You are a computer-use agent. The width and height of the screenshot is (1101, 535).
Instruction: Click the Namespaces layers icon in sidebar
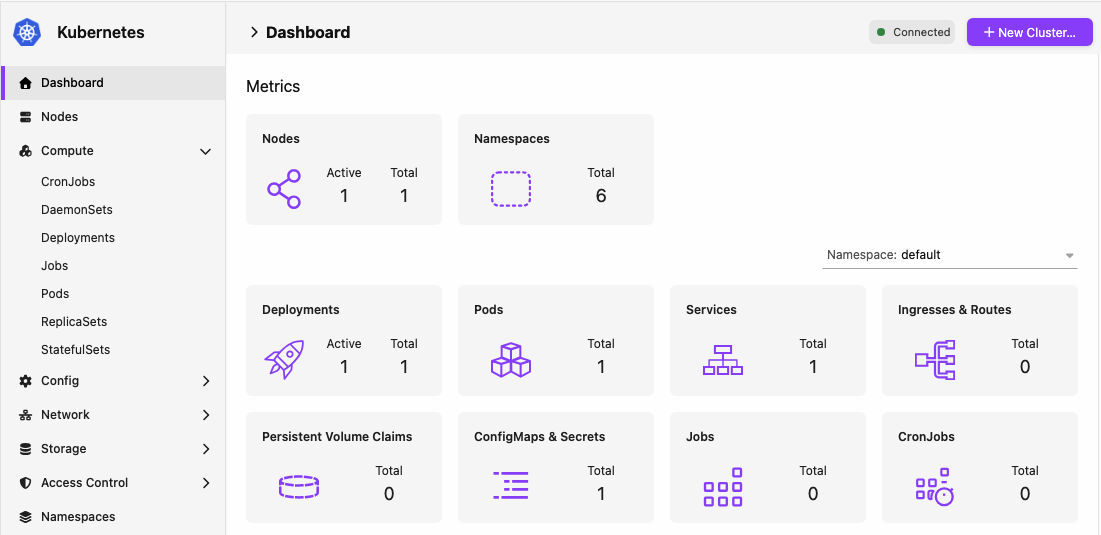pyautogui.click(x=26, y=517)
